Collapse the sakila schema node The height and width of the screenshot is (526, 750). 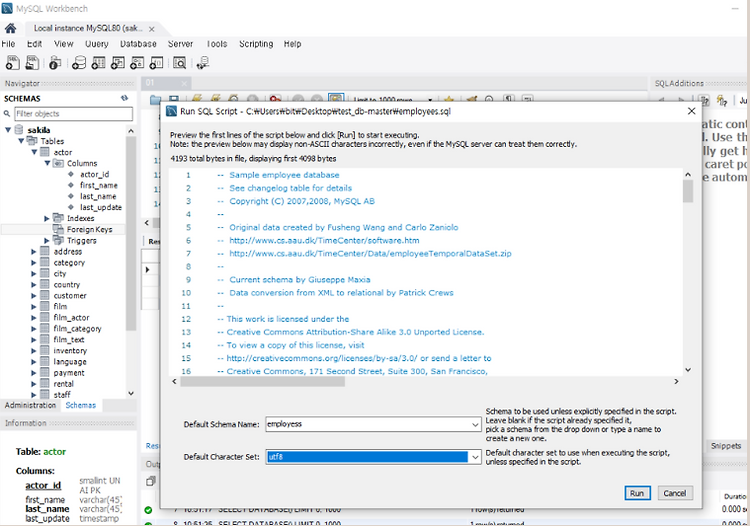8,130
